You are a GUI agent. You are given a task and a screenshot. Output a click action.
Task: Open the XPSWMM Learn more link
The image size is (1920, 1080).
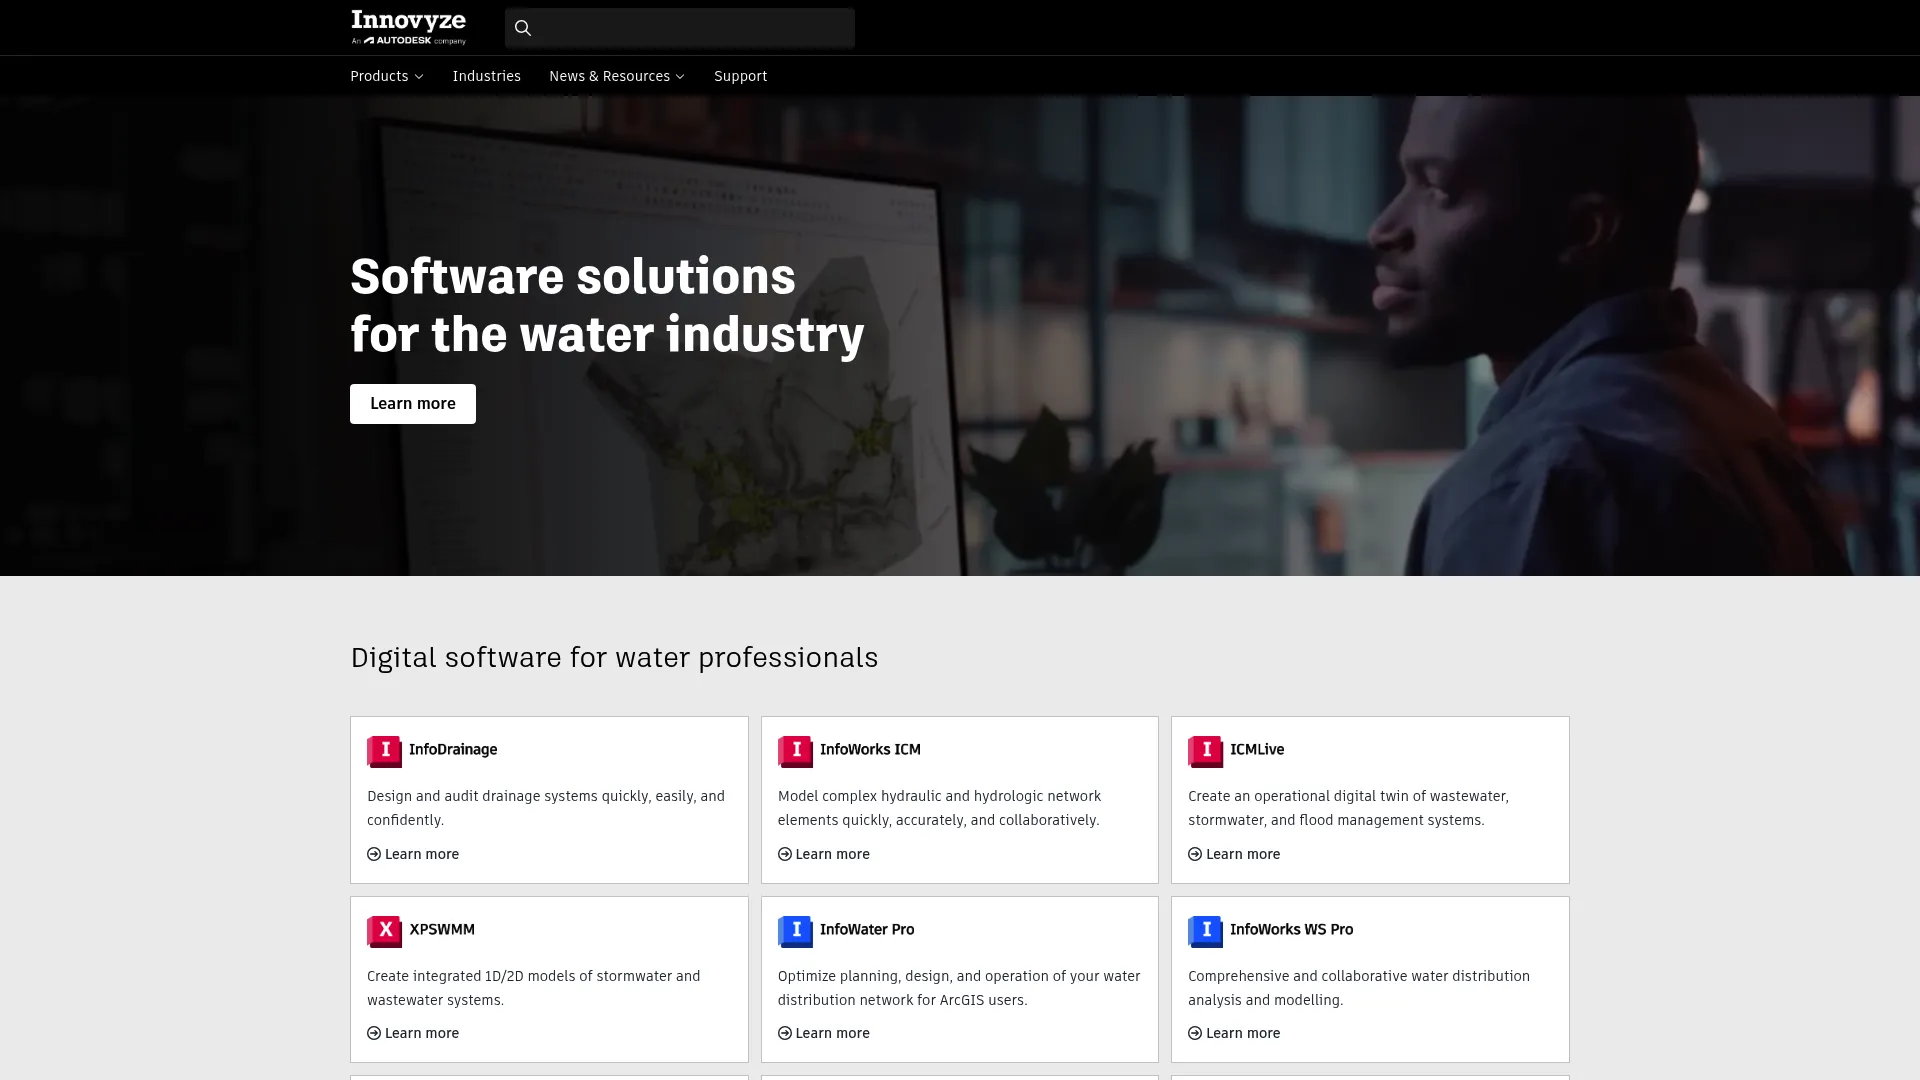(413, 1033)
